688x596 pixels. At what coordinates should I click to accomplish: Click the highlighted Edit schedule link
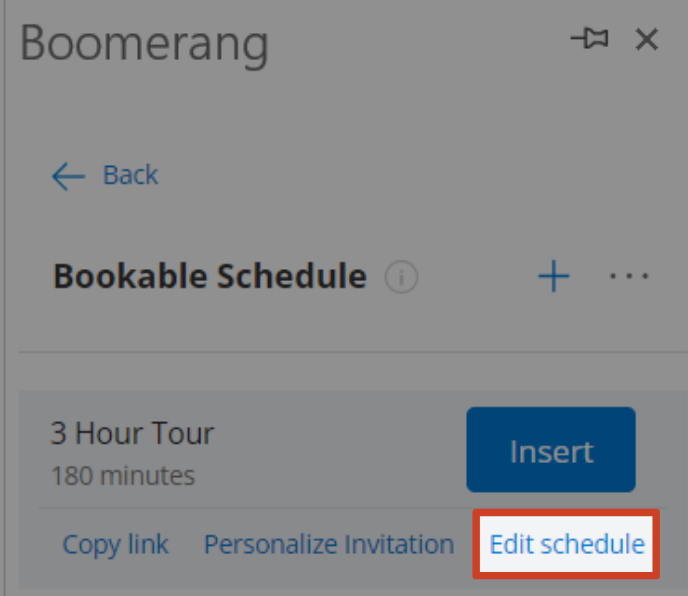click(567, 544)
